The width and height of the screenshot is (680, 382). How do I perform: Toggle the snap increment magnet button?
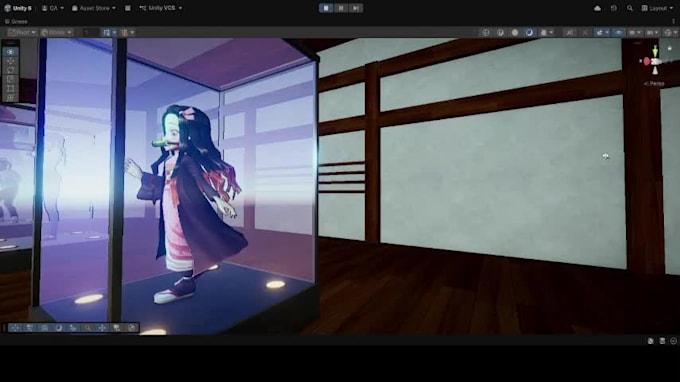pos(125,33)
